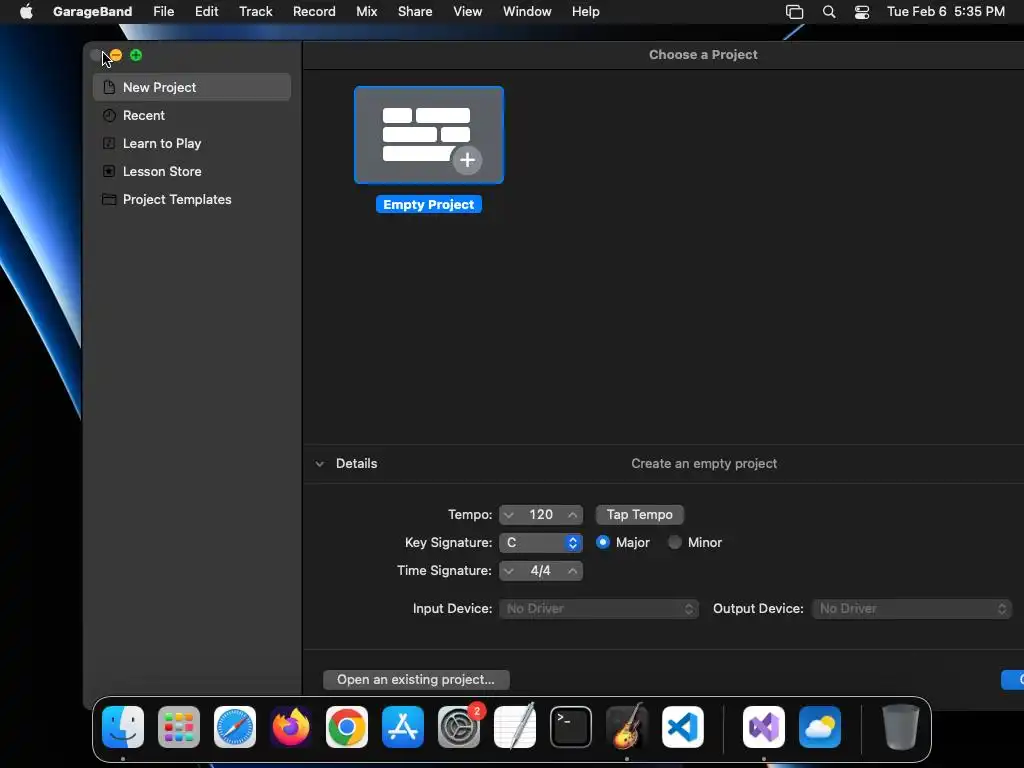Open Visual Studio purple icon in Dock
This screenshot has height=768, width=1024.
[x=764, y=727]
